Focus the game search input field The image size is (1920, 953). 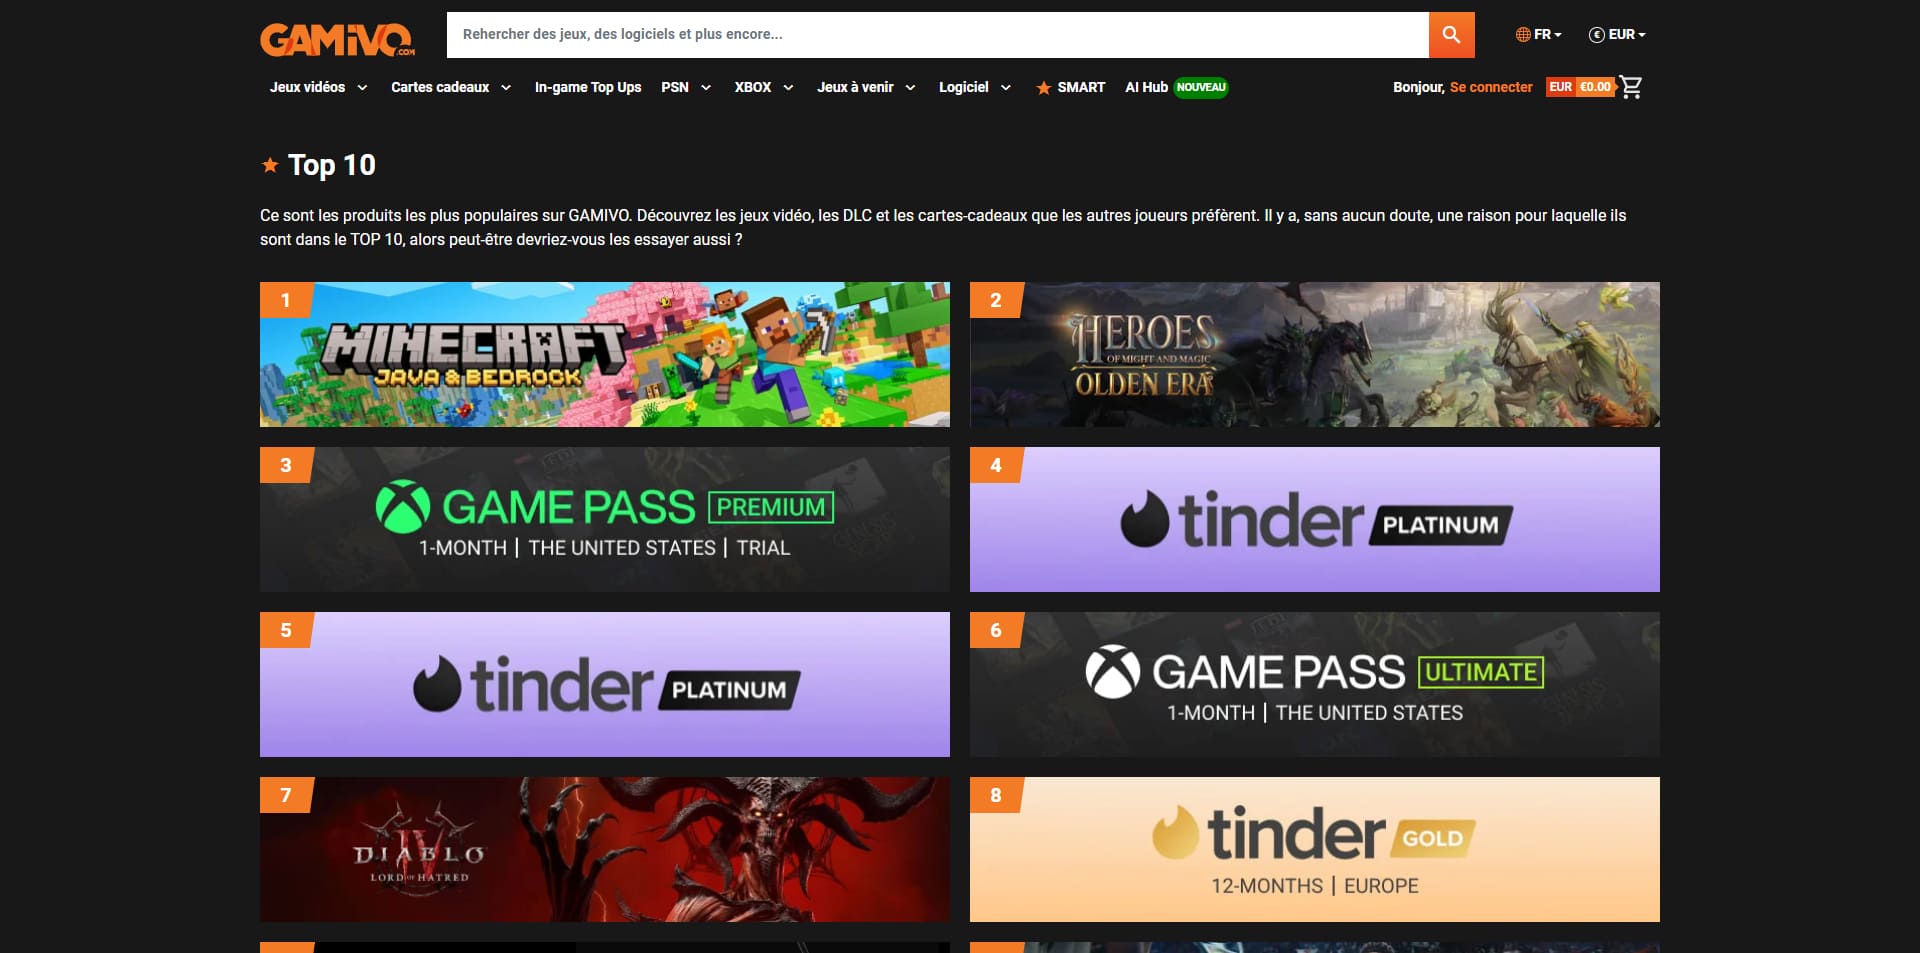point(937,35)
